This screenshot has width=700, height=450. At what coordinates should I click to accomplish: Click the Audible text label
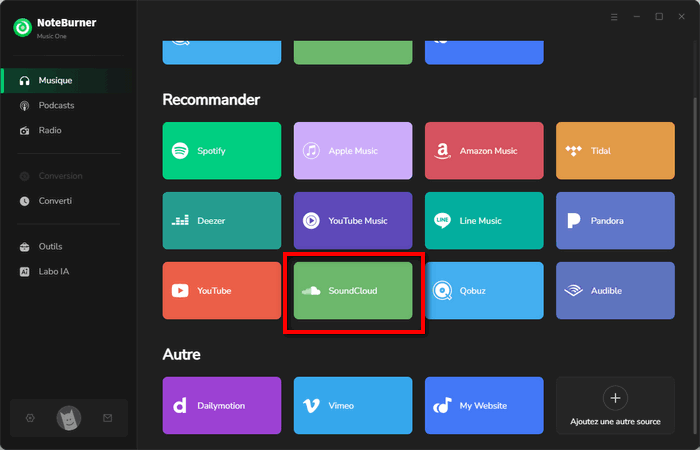click(606, 291)
